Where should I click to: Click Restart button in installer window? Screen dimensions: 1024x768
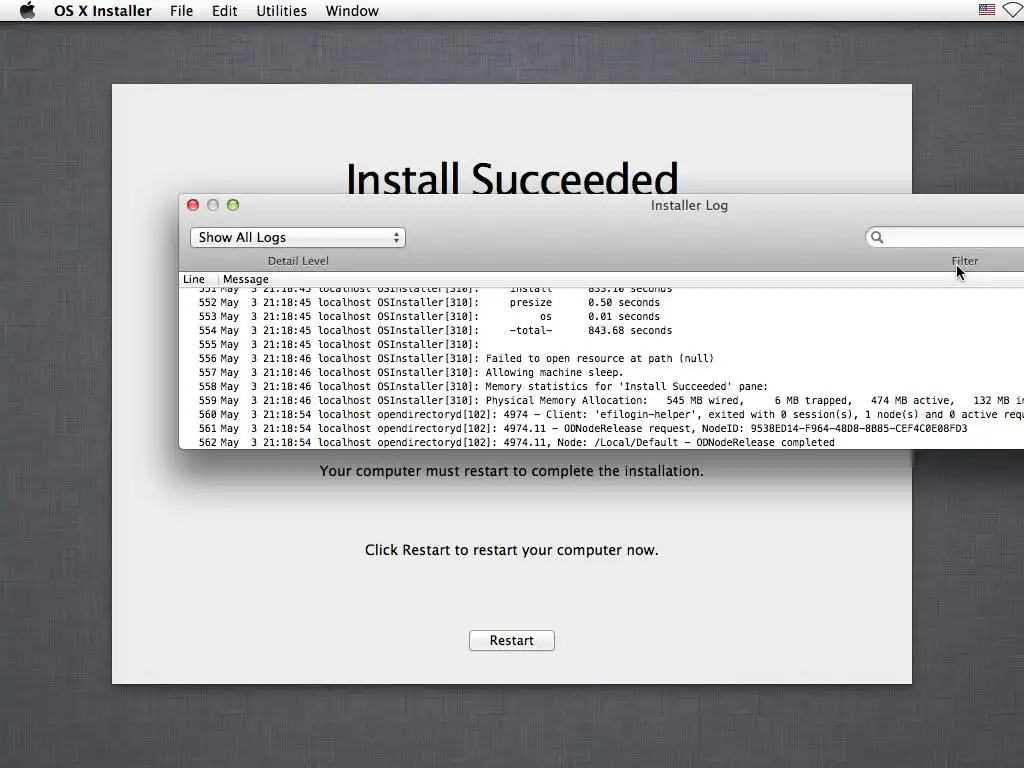pos(512,641)
